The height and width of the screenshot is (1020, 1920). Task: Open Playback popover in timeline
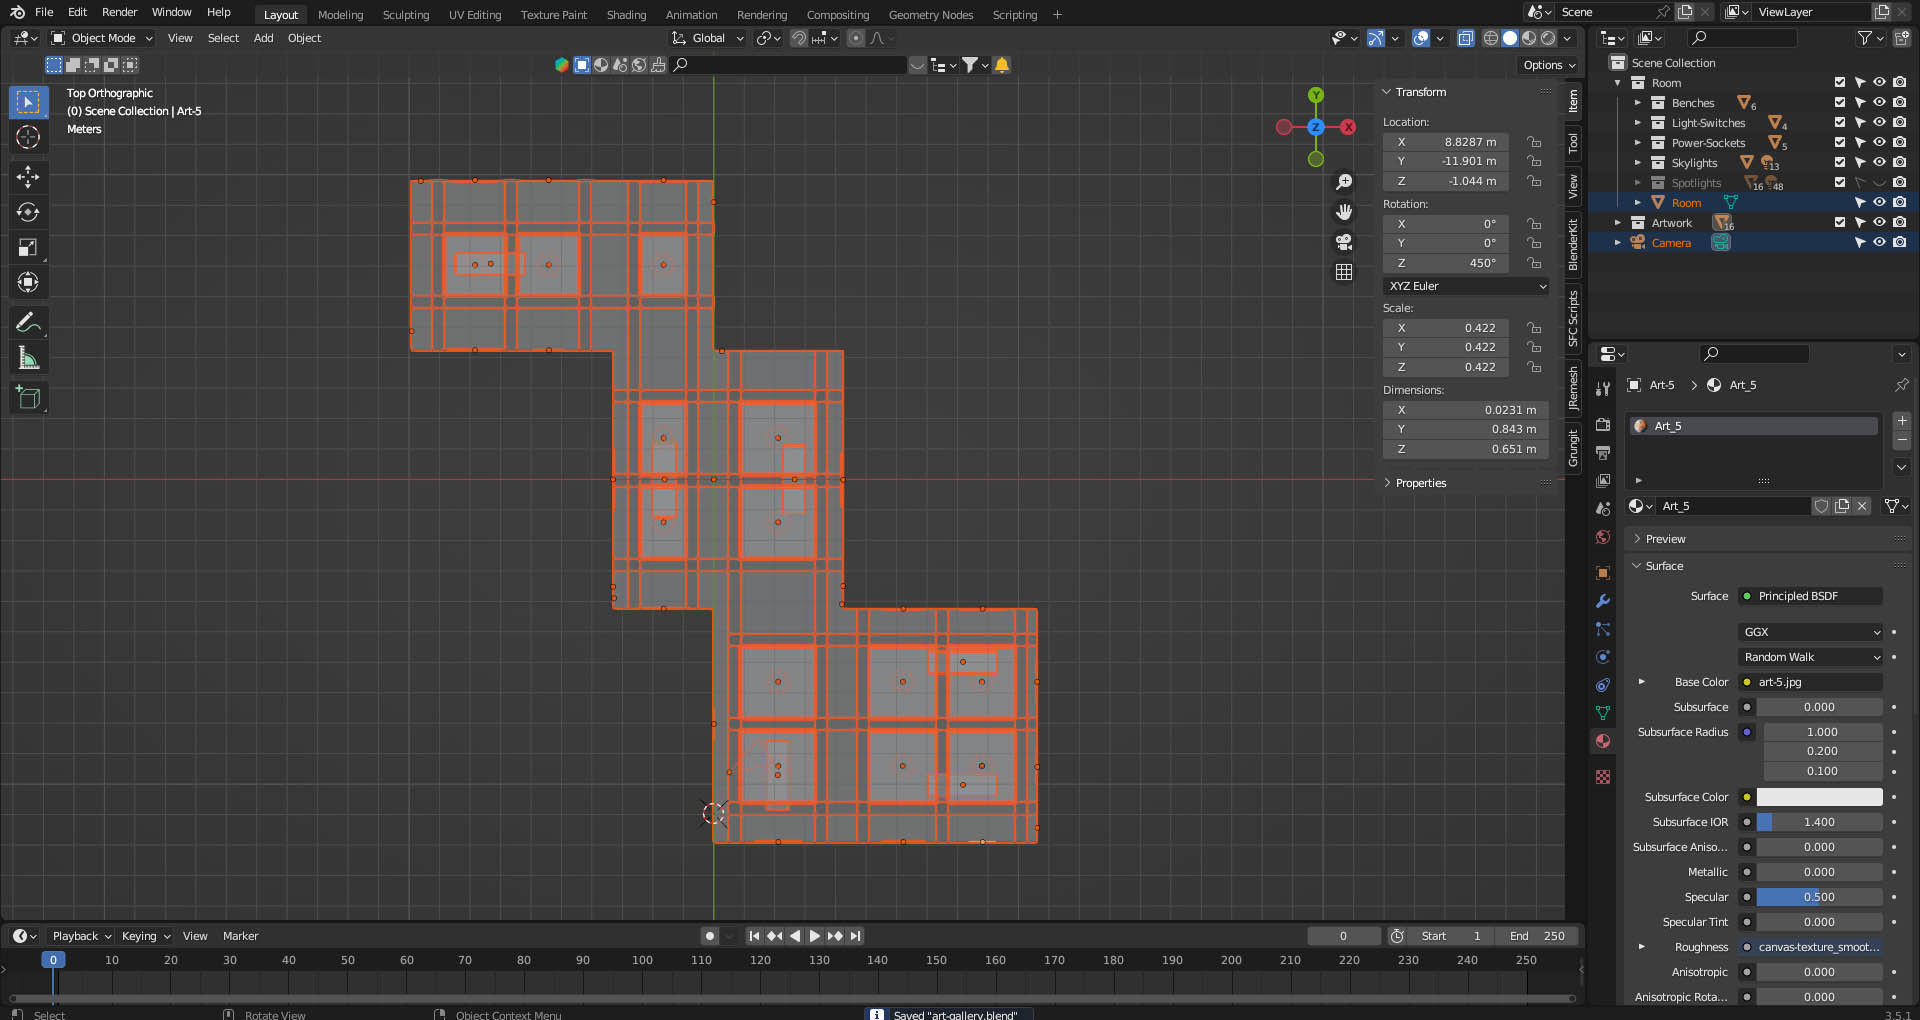(x=81, y=936)
